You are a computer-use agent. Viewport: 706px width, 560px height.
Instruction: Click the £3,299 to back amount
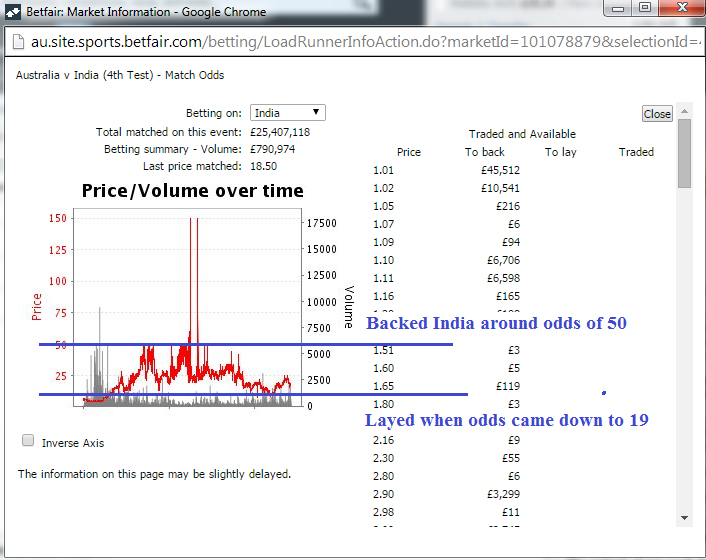pyautogui.click(x=503, y=494)
